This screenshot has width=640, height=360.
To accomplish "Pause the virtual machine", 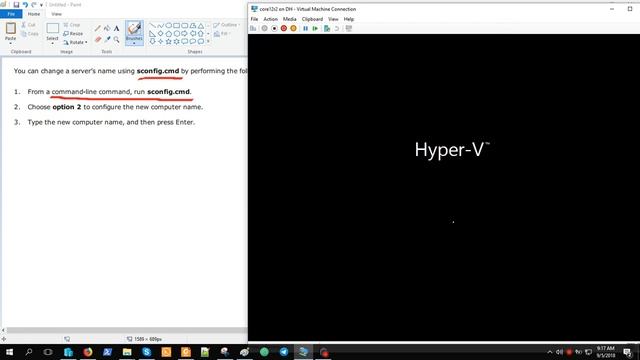I will (305, 29).
